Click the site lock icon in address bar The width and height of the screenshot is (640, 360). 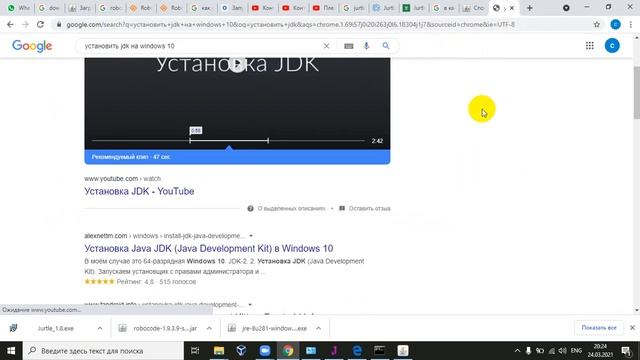click(x=59, y=24)
